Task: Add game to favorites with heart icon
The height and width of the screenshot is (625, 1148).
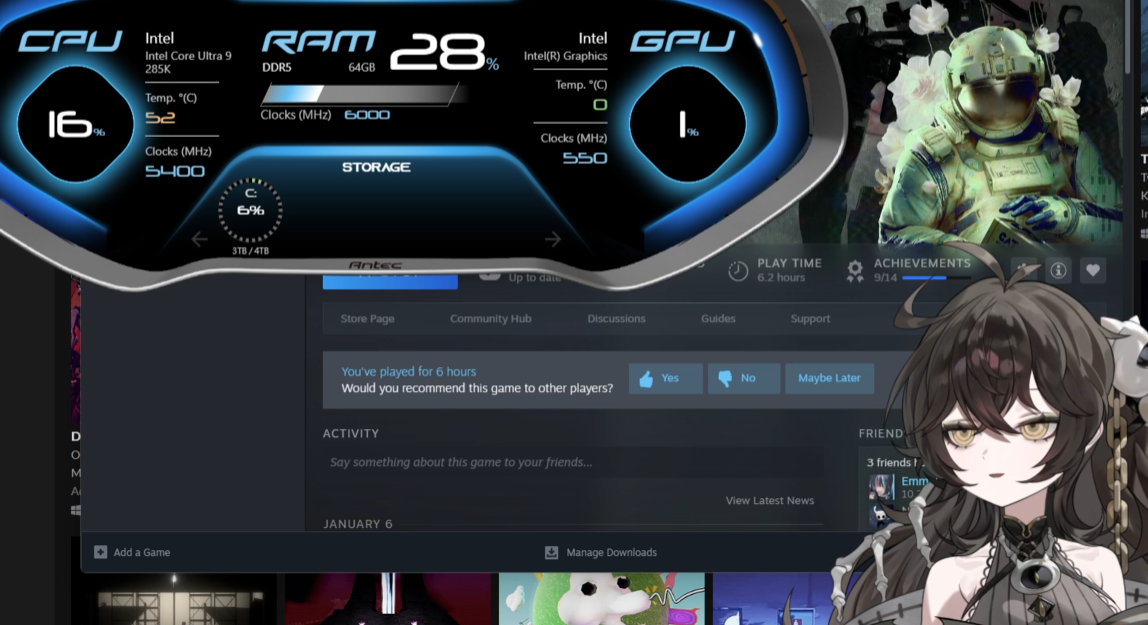Action: pos(1092,271)
